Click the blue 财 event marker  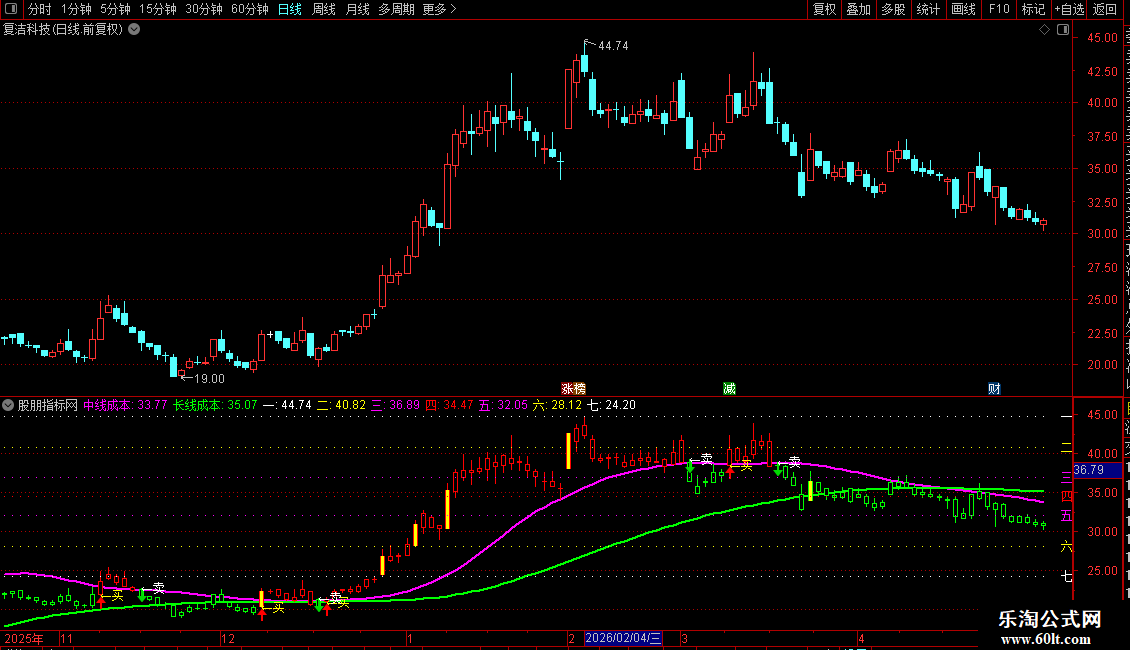995,388
